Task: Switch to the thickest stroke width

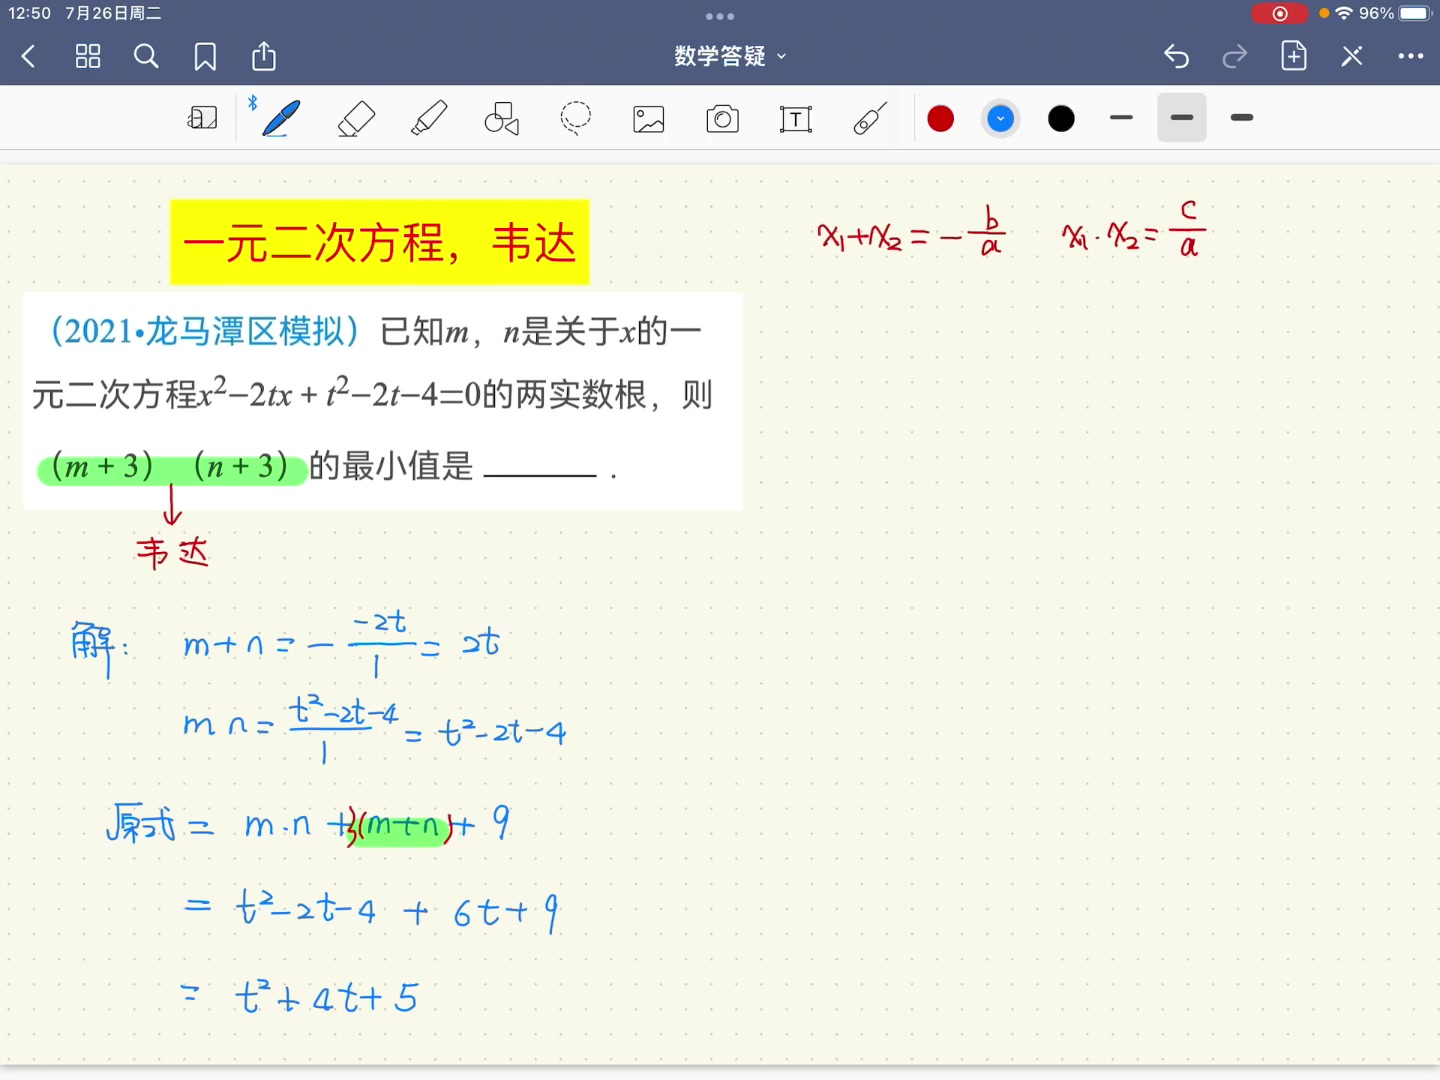Action: pyautogui.click(x=1241, y=117)
